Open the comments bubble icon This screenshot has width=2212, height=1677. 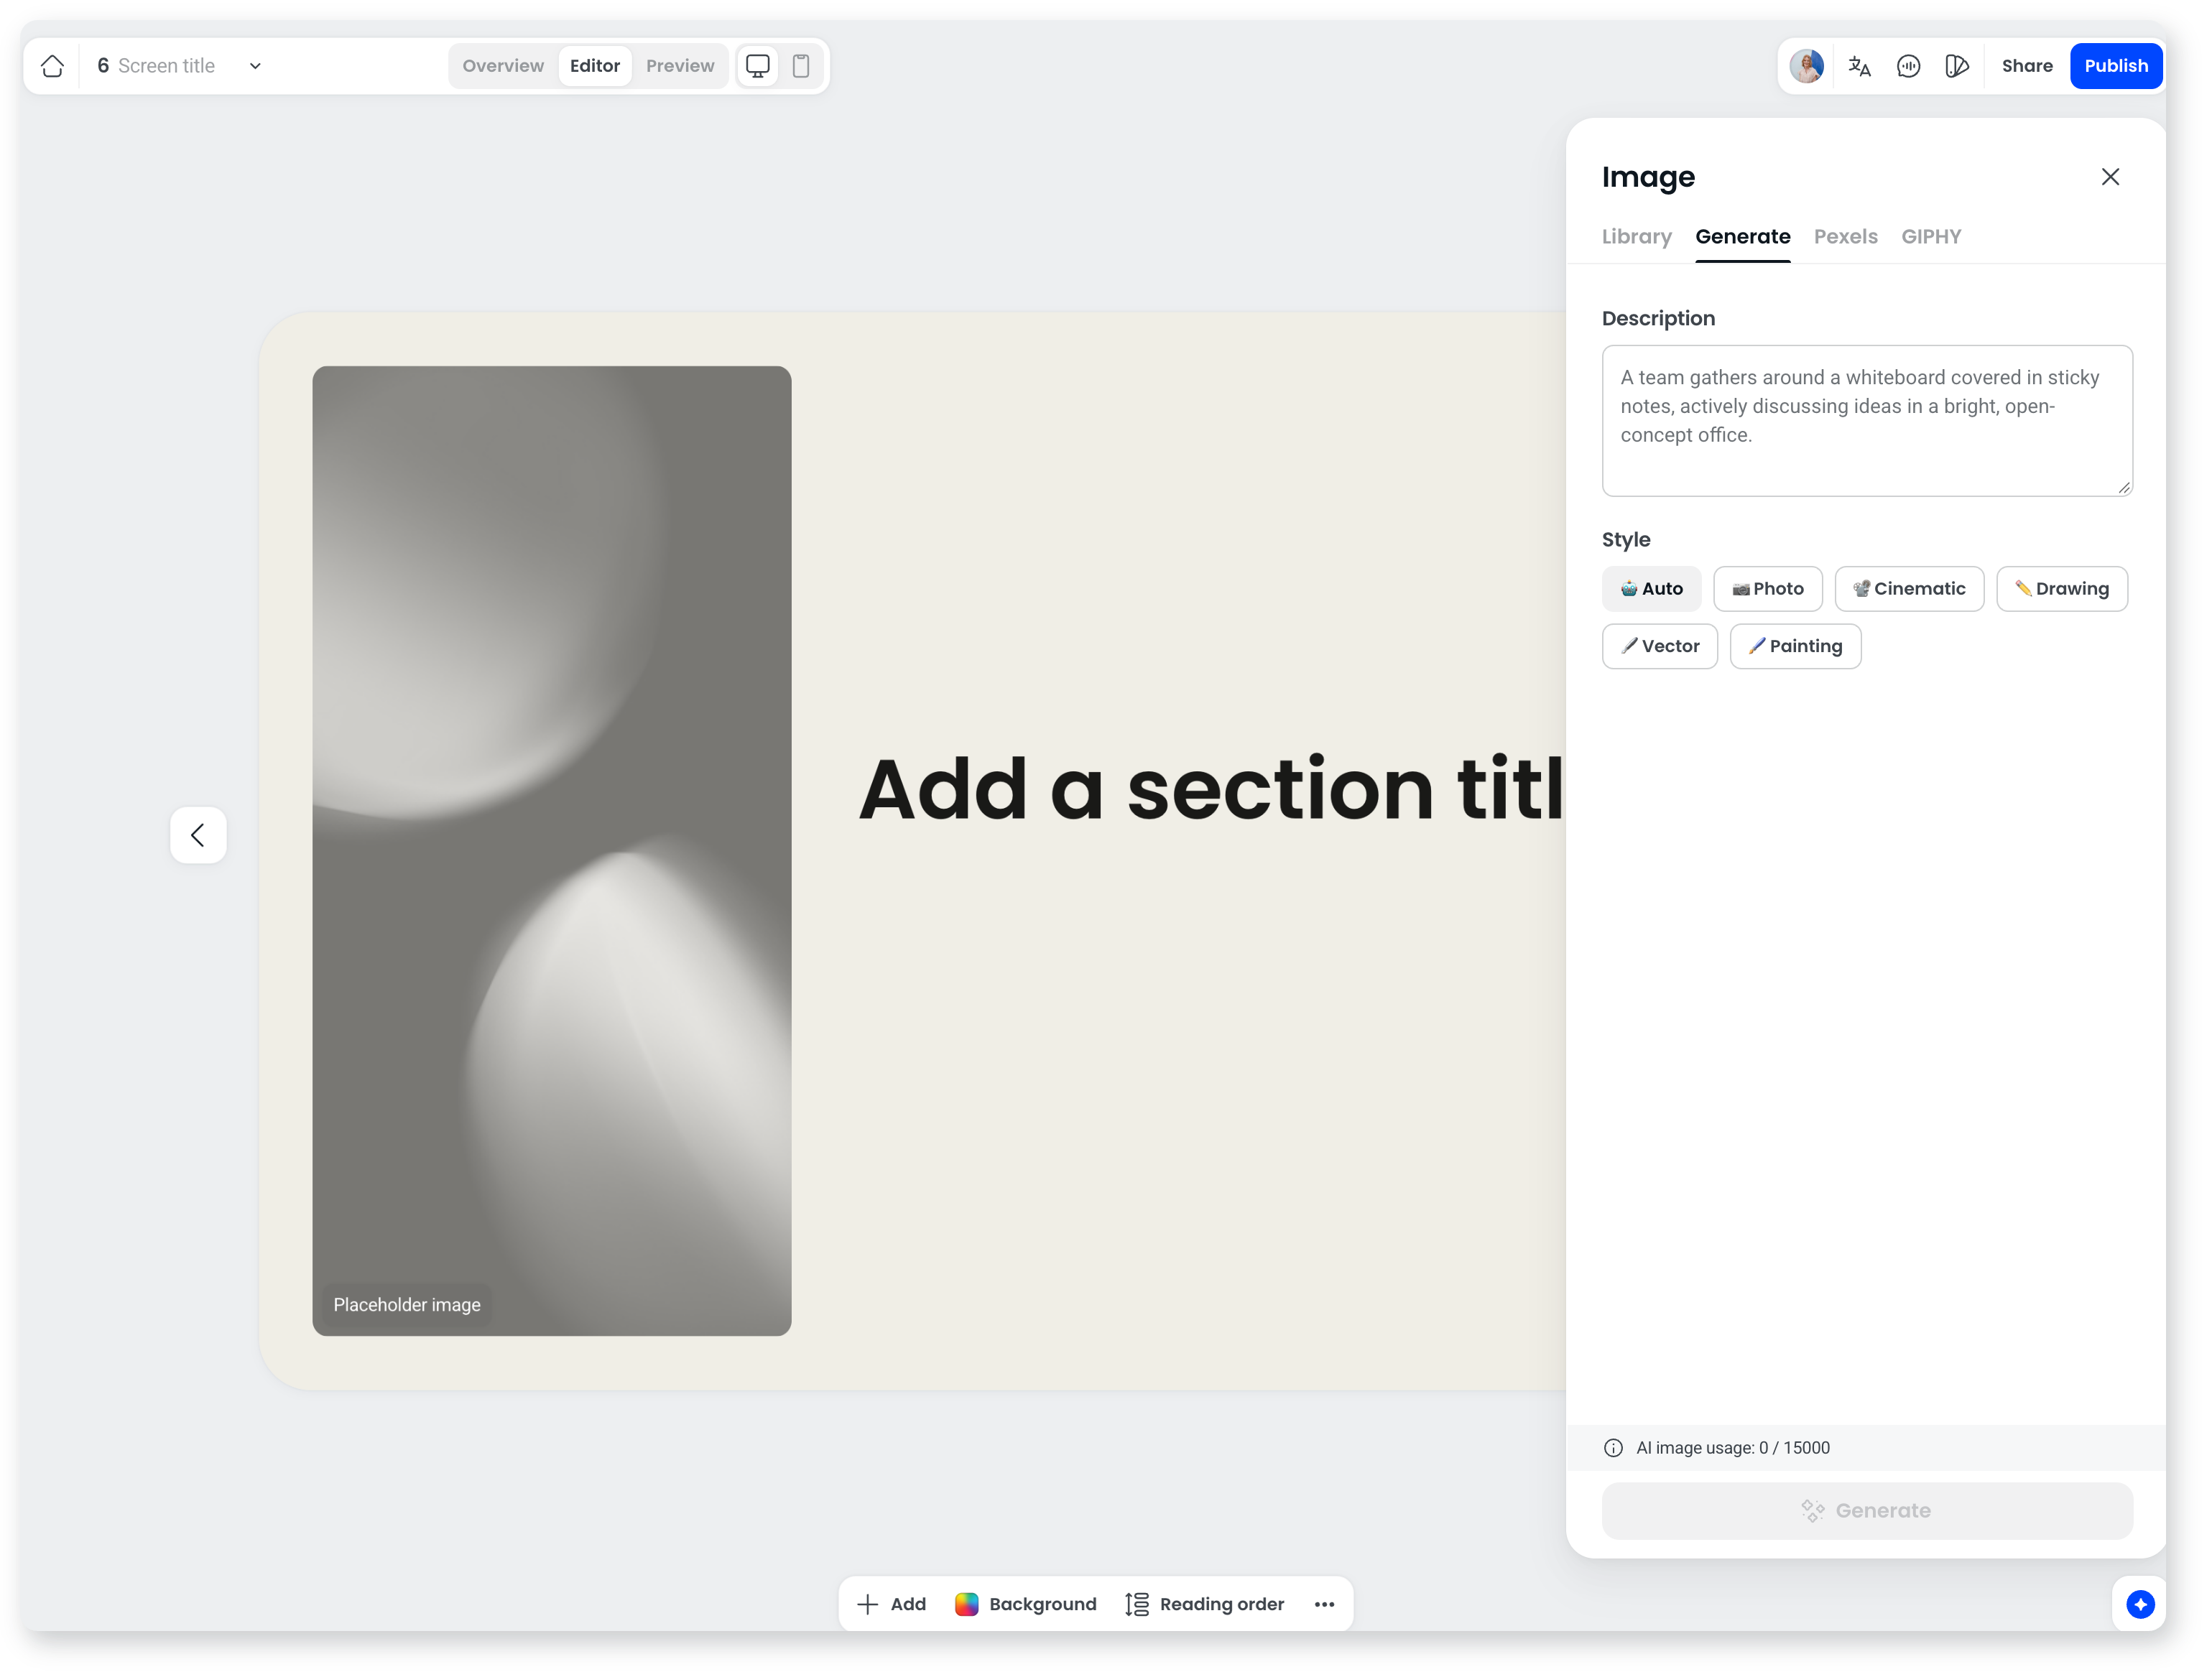point(1909,66)
